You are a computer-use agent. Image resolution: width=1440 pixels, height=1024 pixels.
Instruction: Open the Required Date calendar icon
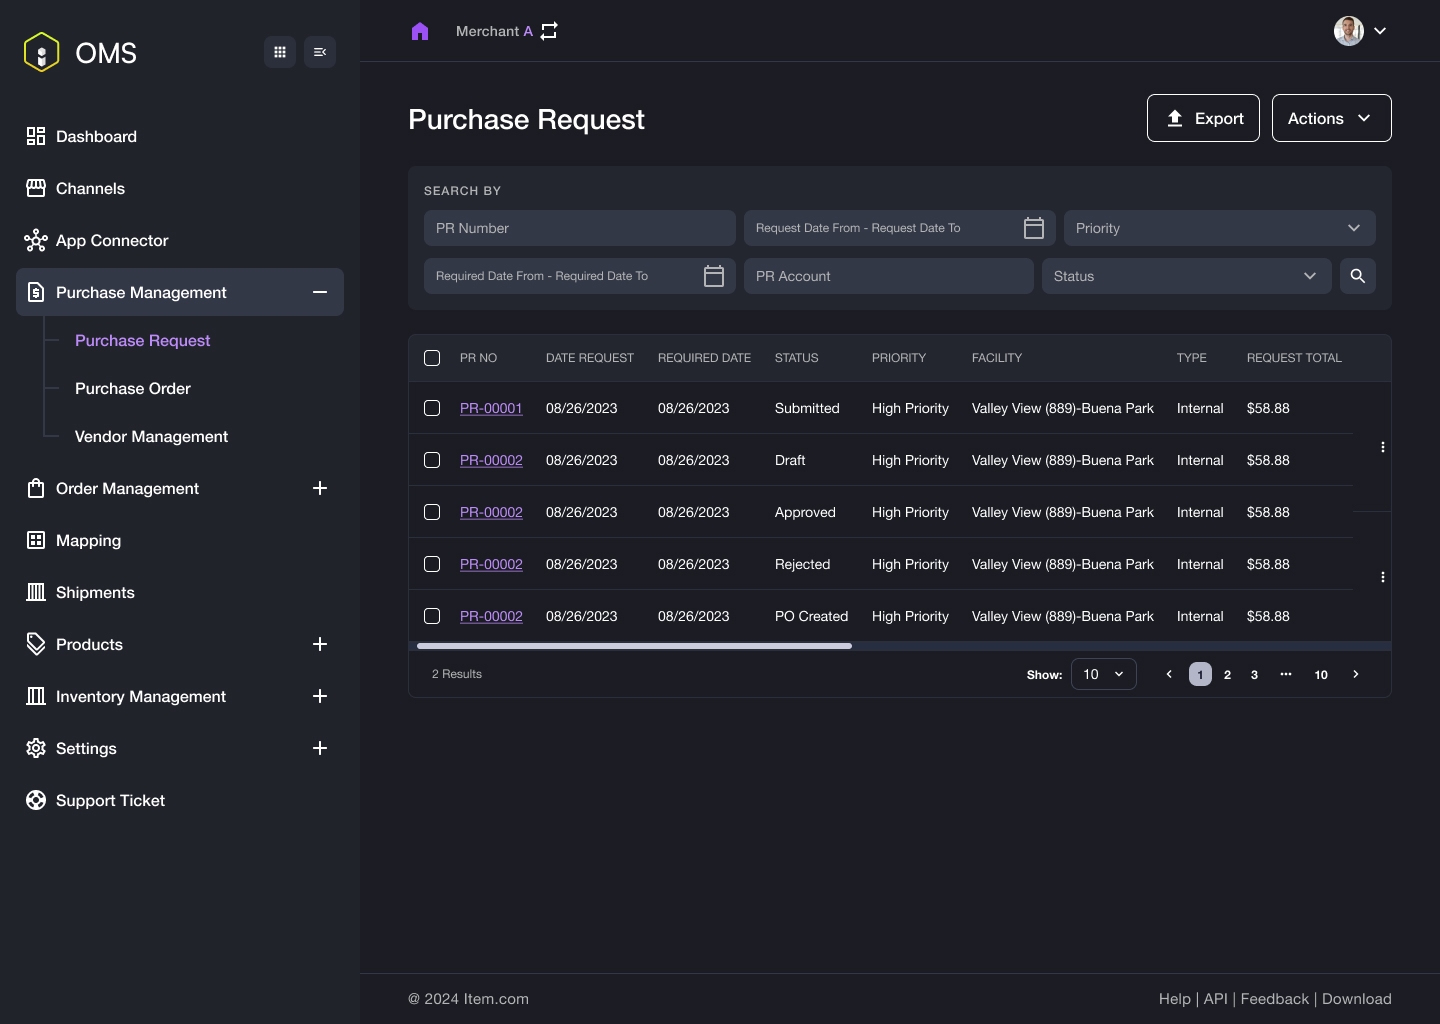714,276
